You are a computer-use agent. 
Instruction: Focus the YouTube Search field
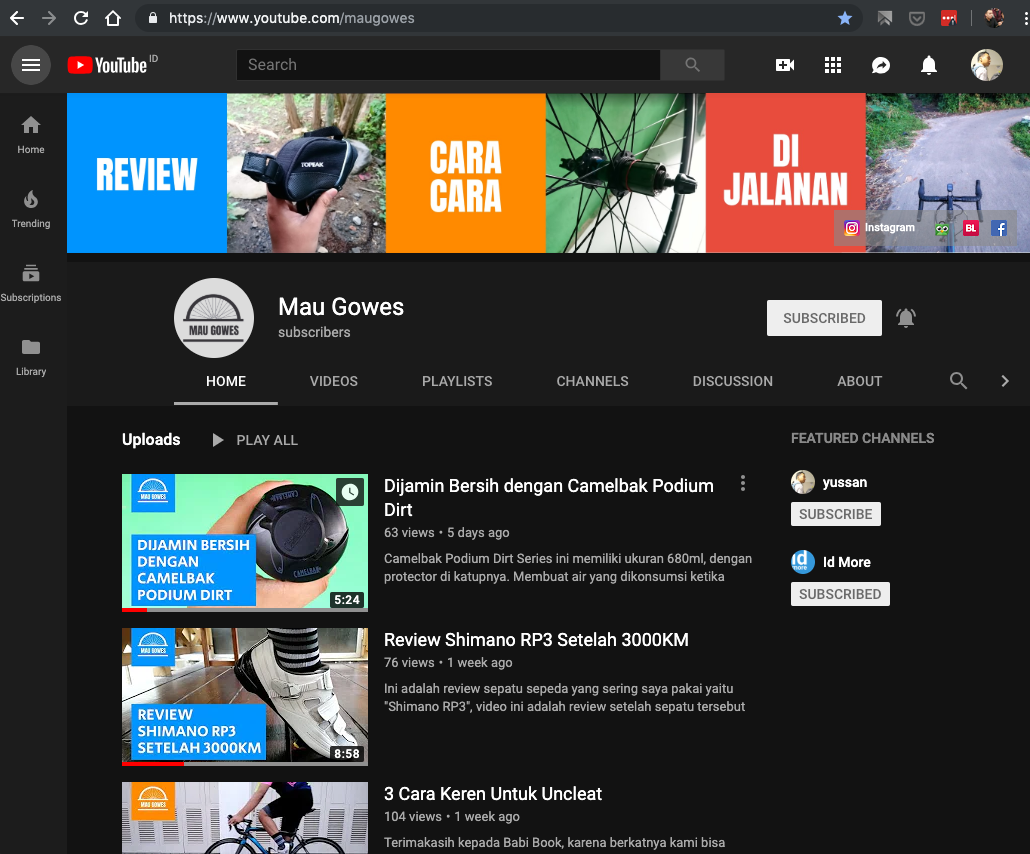[x=448, y=64]
